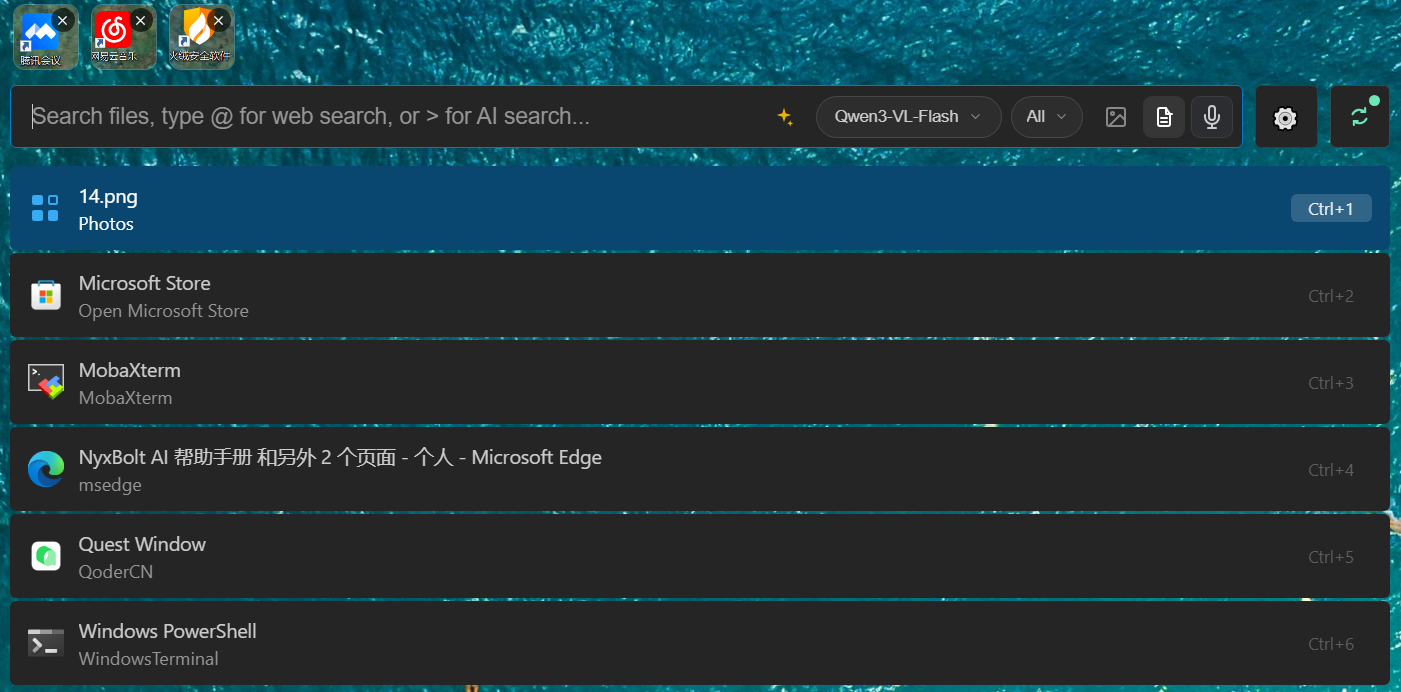
Task: Click the green sync refresh icon
Action: (1360, 117)
